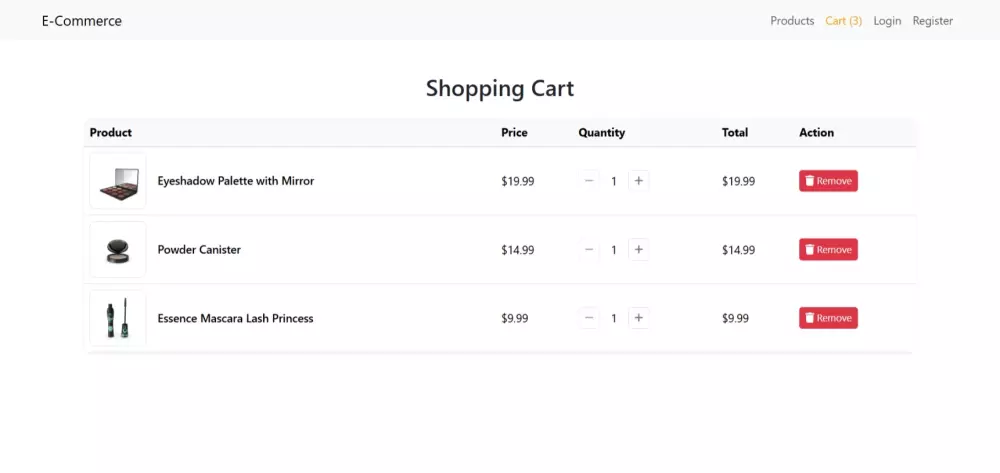Click the Essence Mascara product thumbnail
This screenshot has height=473, width=1000.
tap(118, 318)
